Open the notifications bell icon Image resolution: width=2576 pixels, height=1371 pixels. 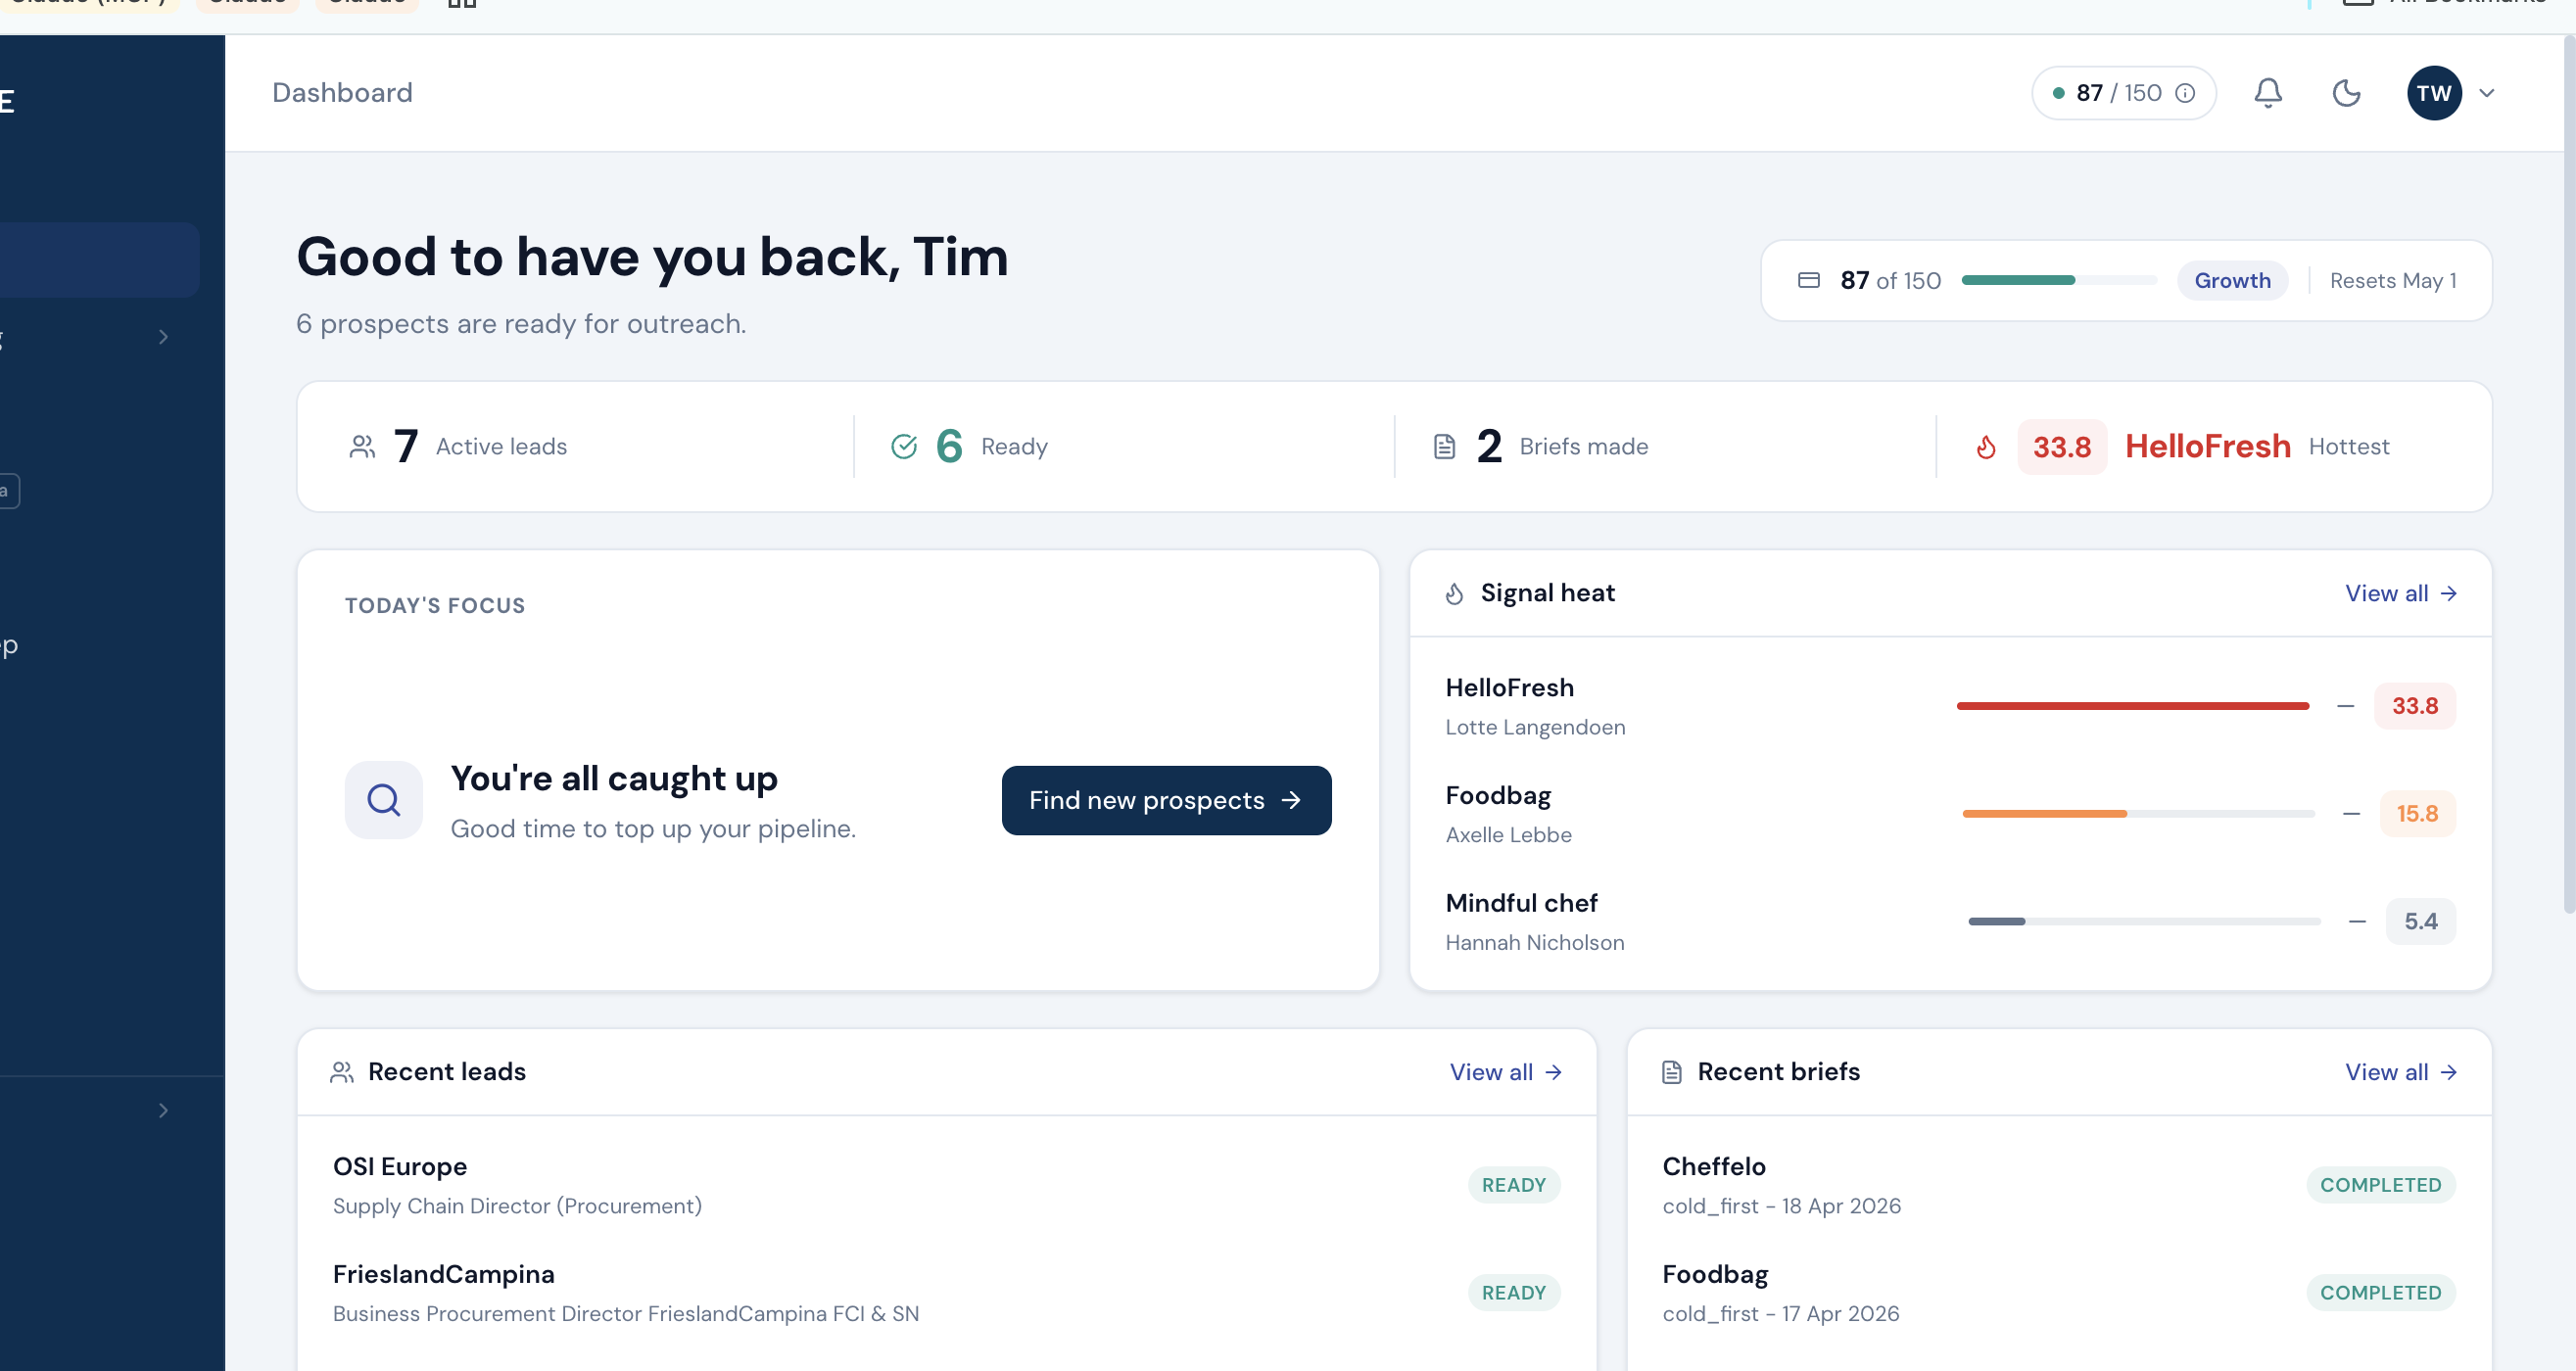click(2267, 93)
